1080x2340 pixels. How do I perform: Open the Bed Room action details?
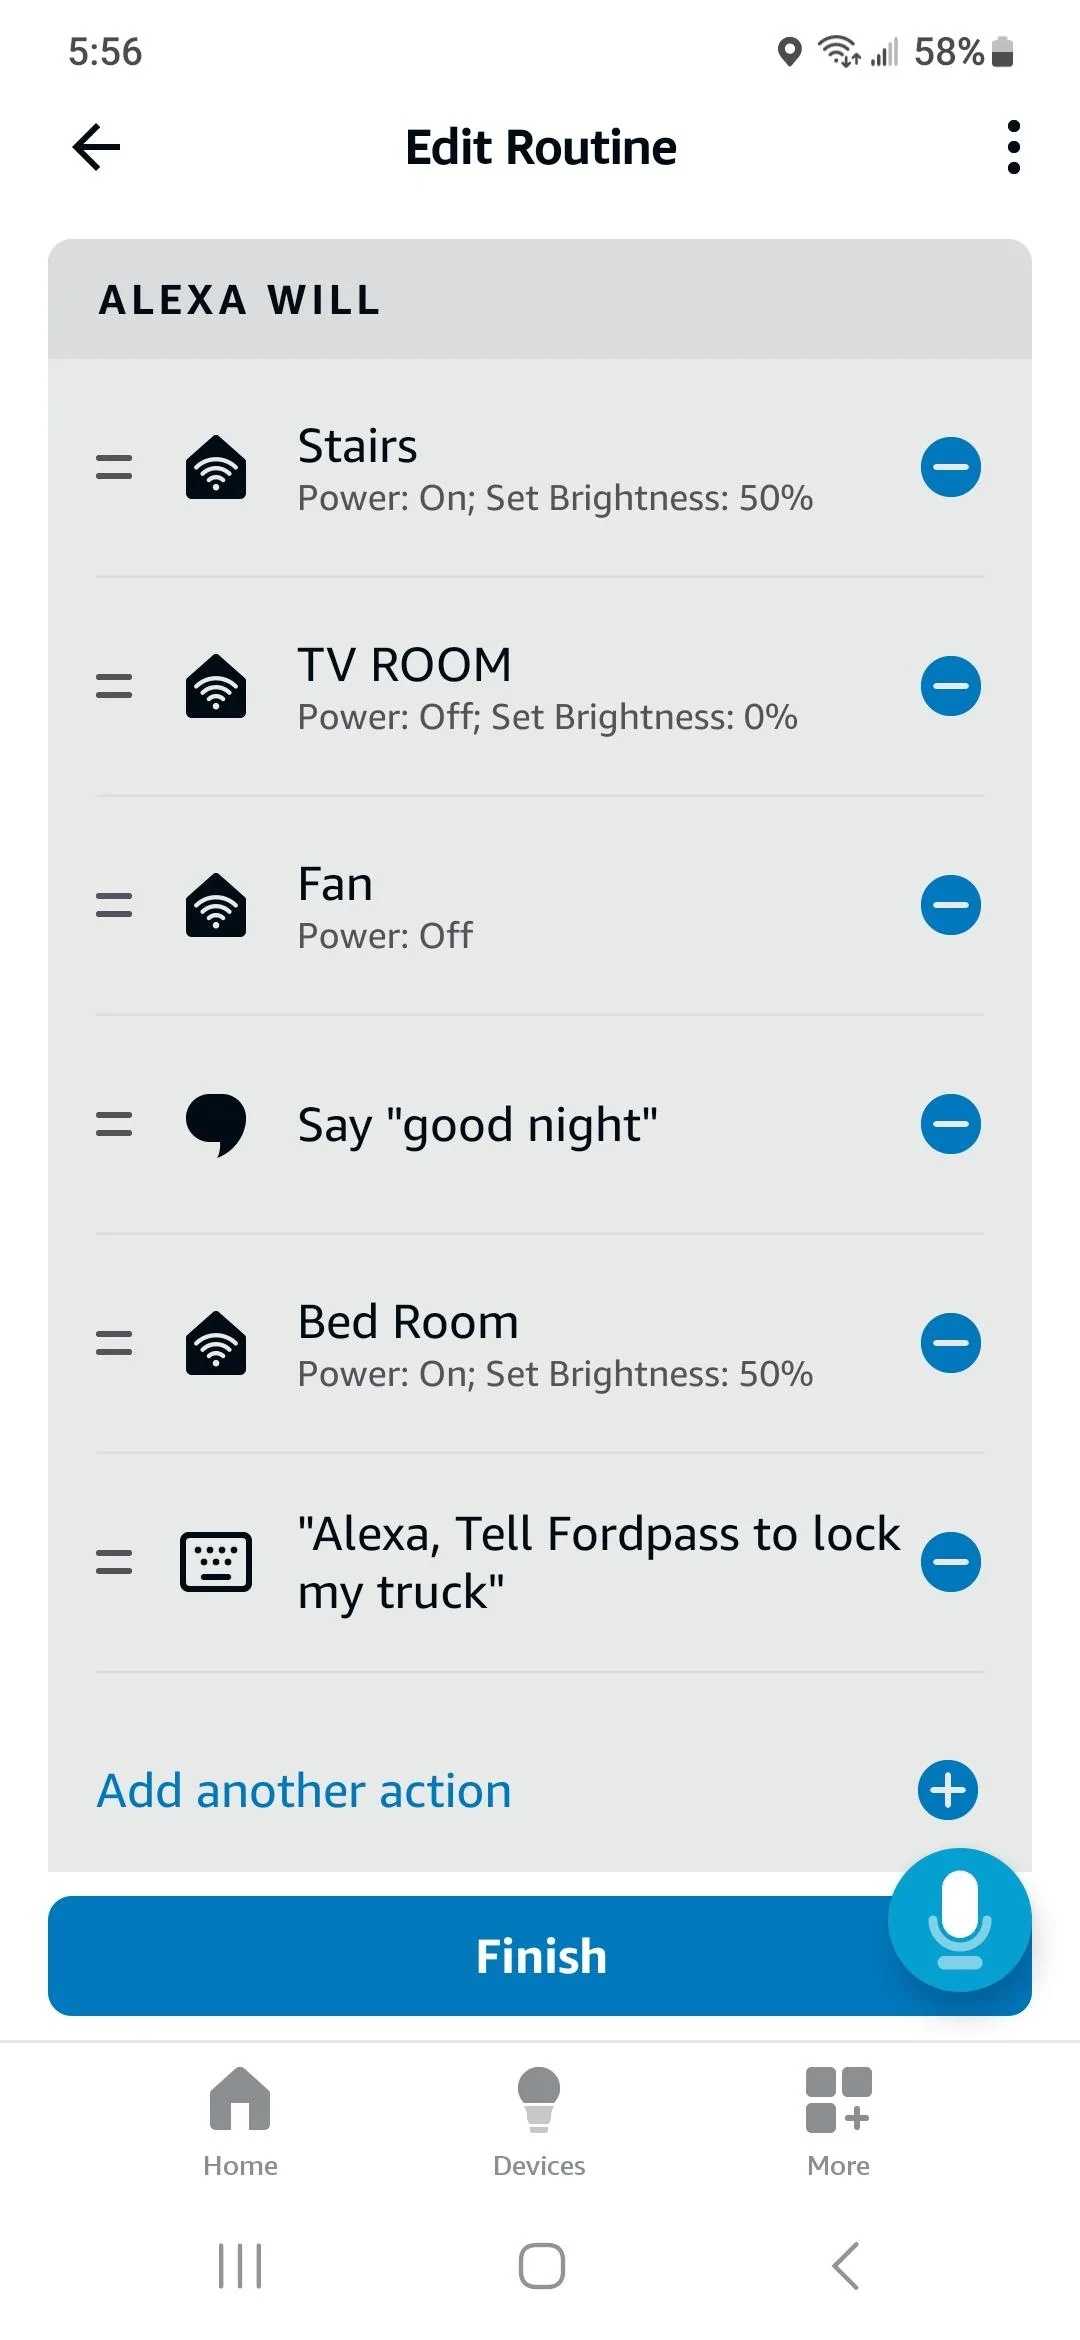(x=555, y=1345)
